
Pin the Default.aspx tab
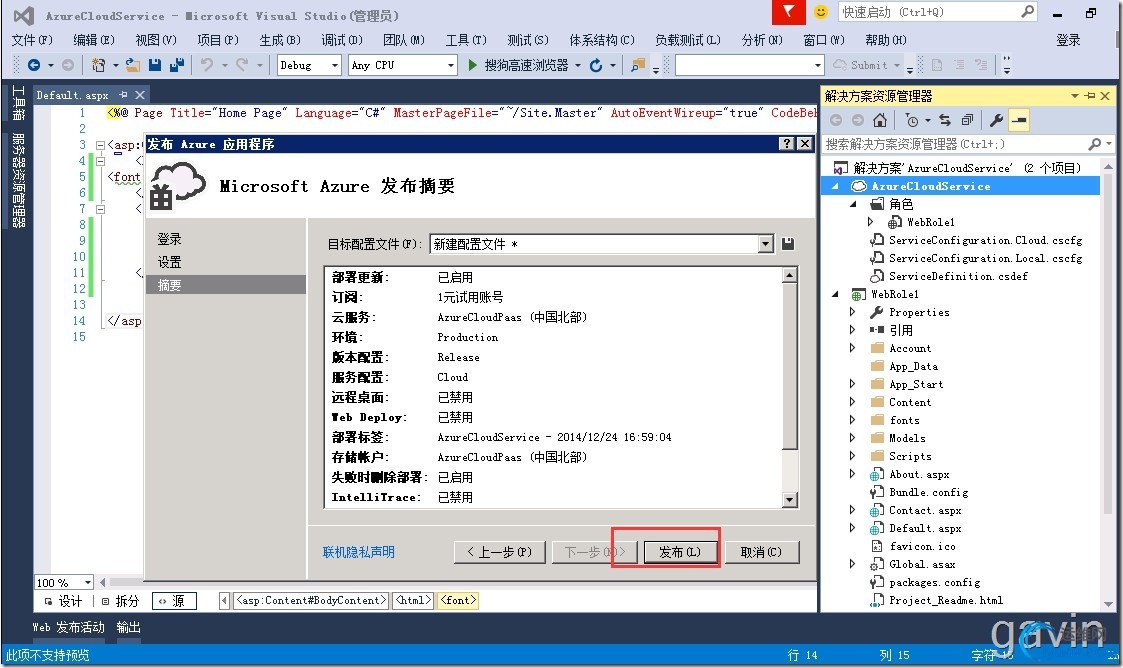123,95
